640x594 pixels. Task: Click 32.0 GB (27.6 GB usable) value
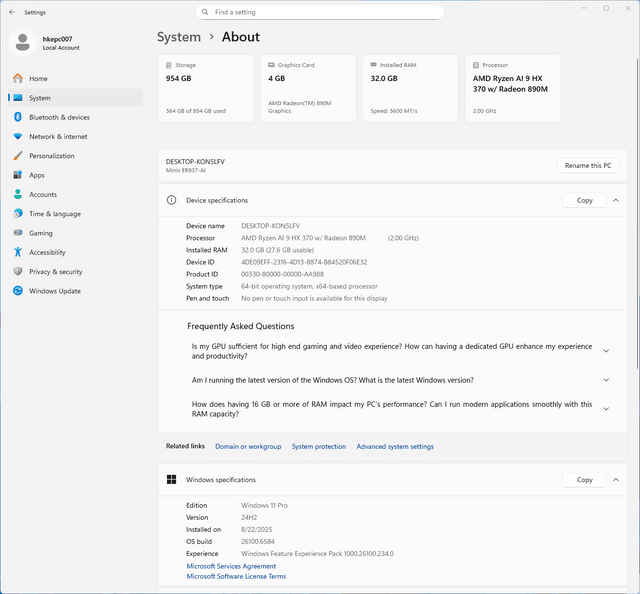[x=278, y=250]
